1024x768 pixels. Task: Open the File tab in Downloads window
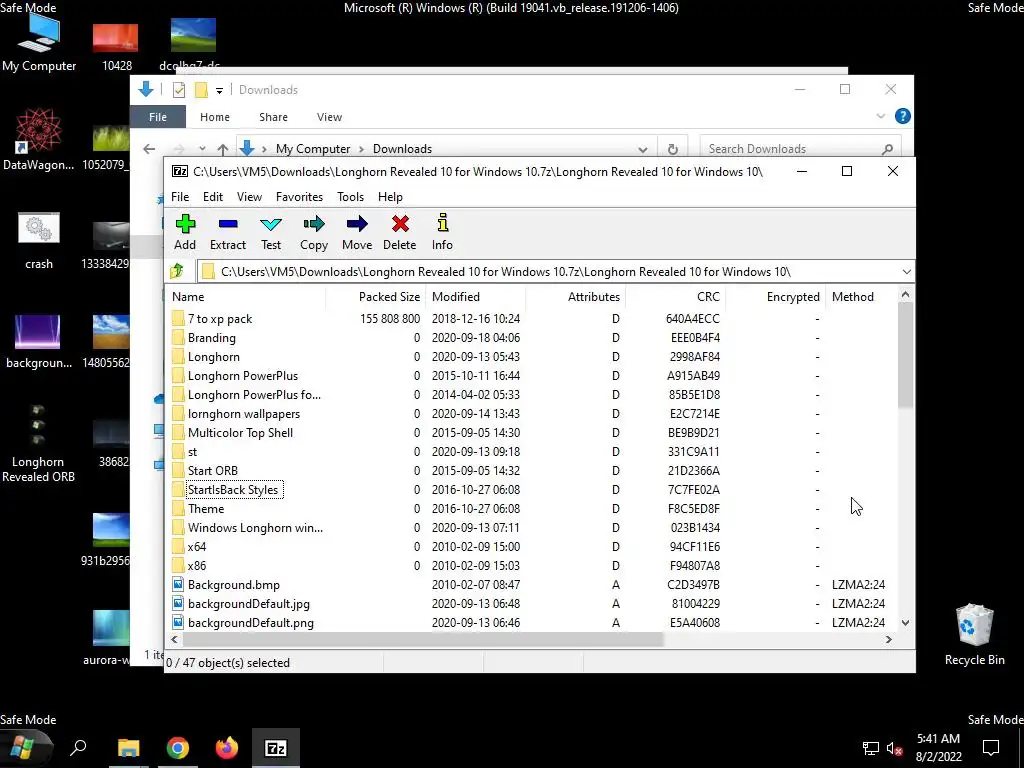(x=157, y=117)
